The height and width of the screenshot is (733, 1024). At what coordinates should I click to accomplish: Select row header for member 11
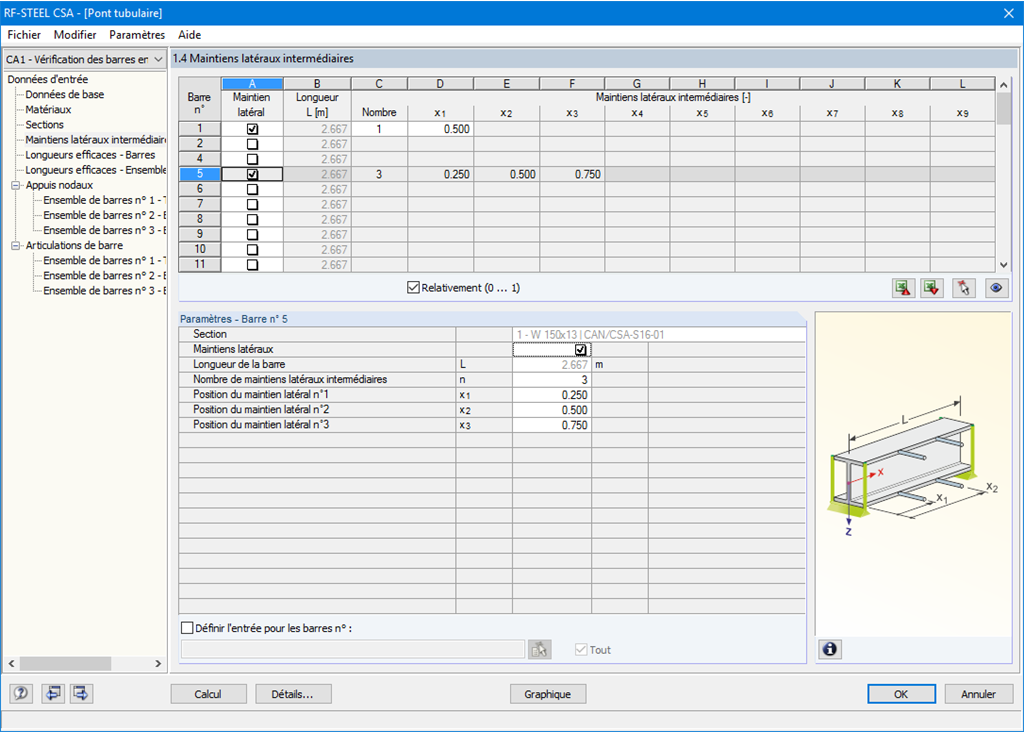pos(200,265)
